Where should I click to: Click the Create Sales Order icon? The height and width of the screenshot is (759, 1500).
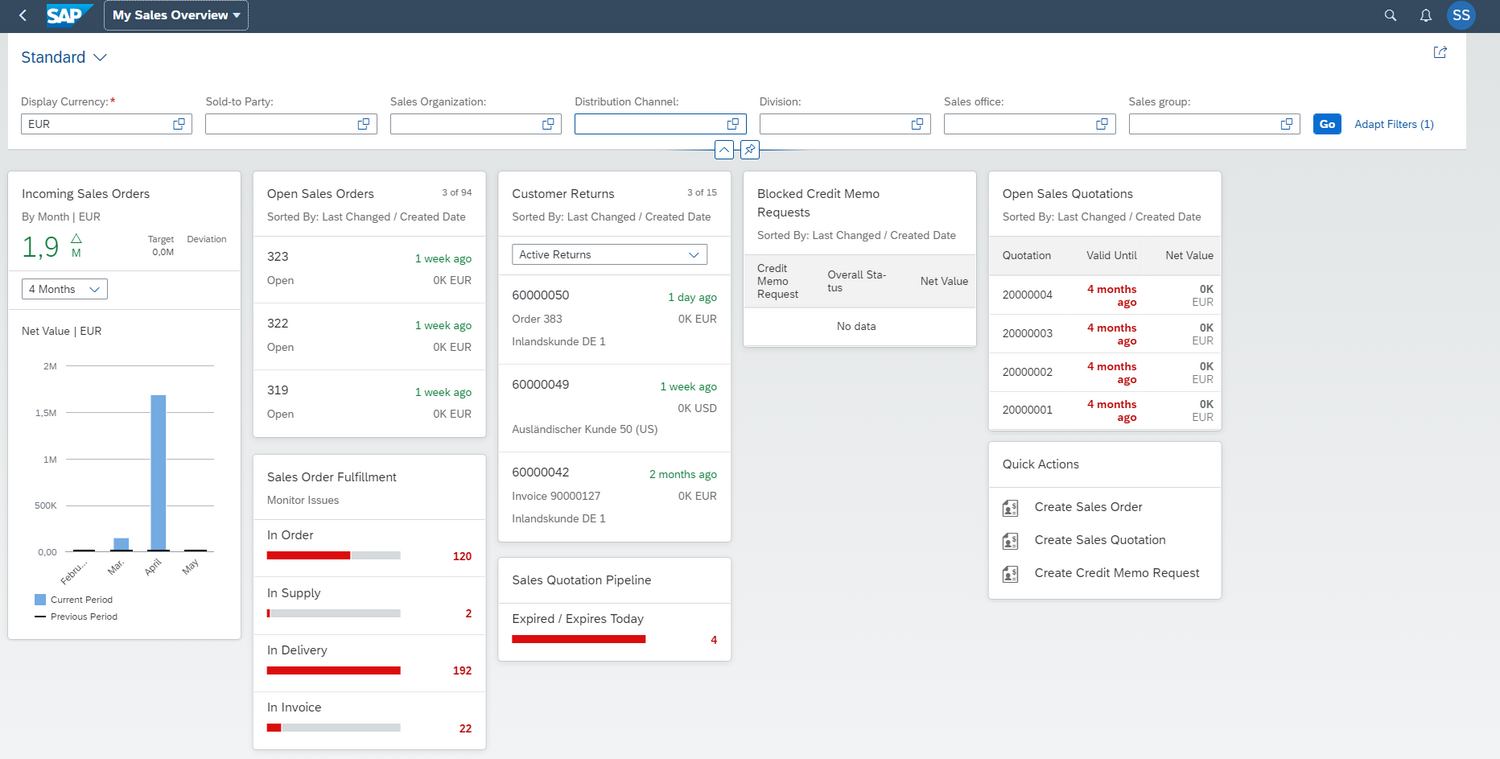(1010, 507)
